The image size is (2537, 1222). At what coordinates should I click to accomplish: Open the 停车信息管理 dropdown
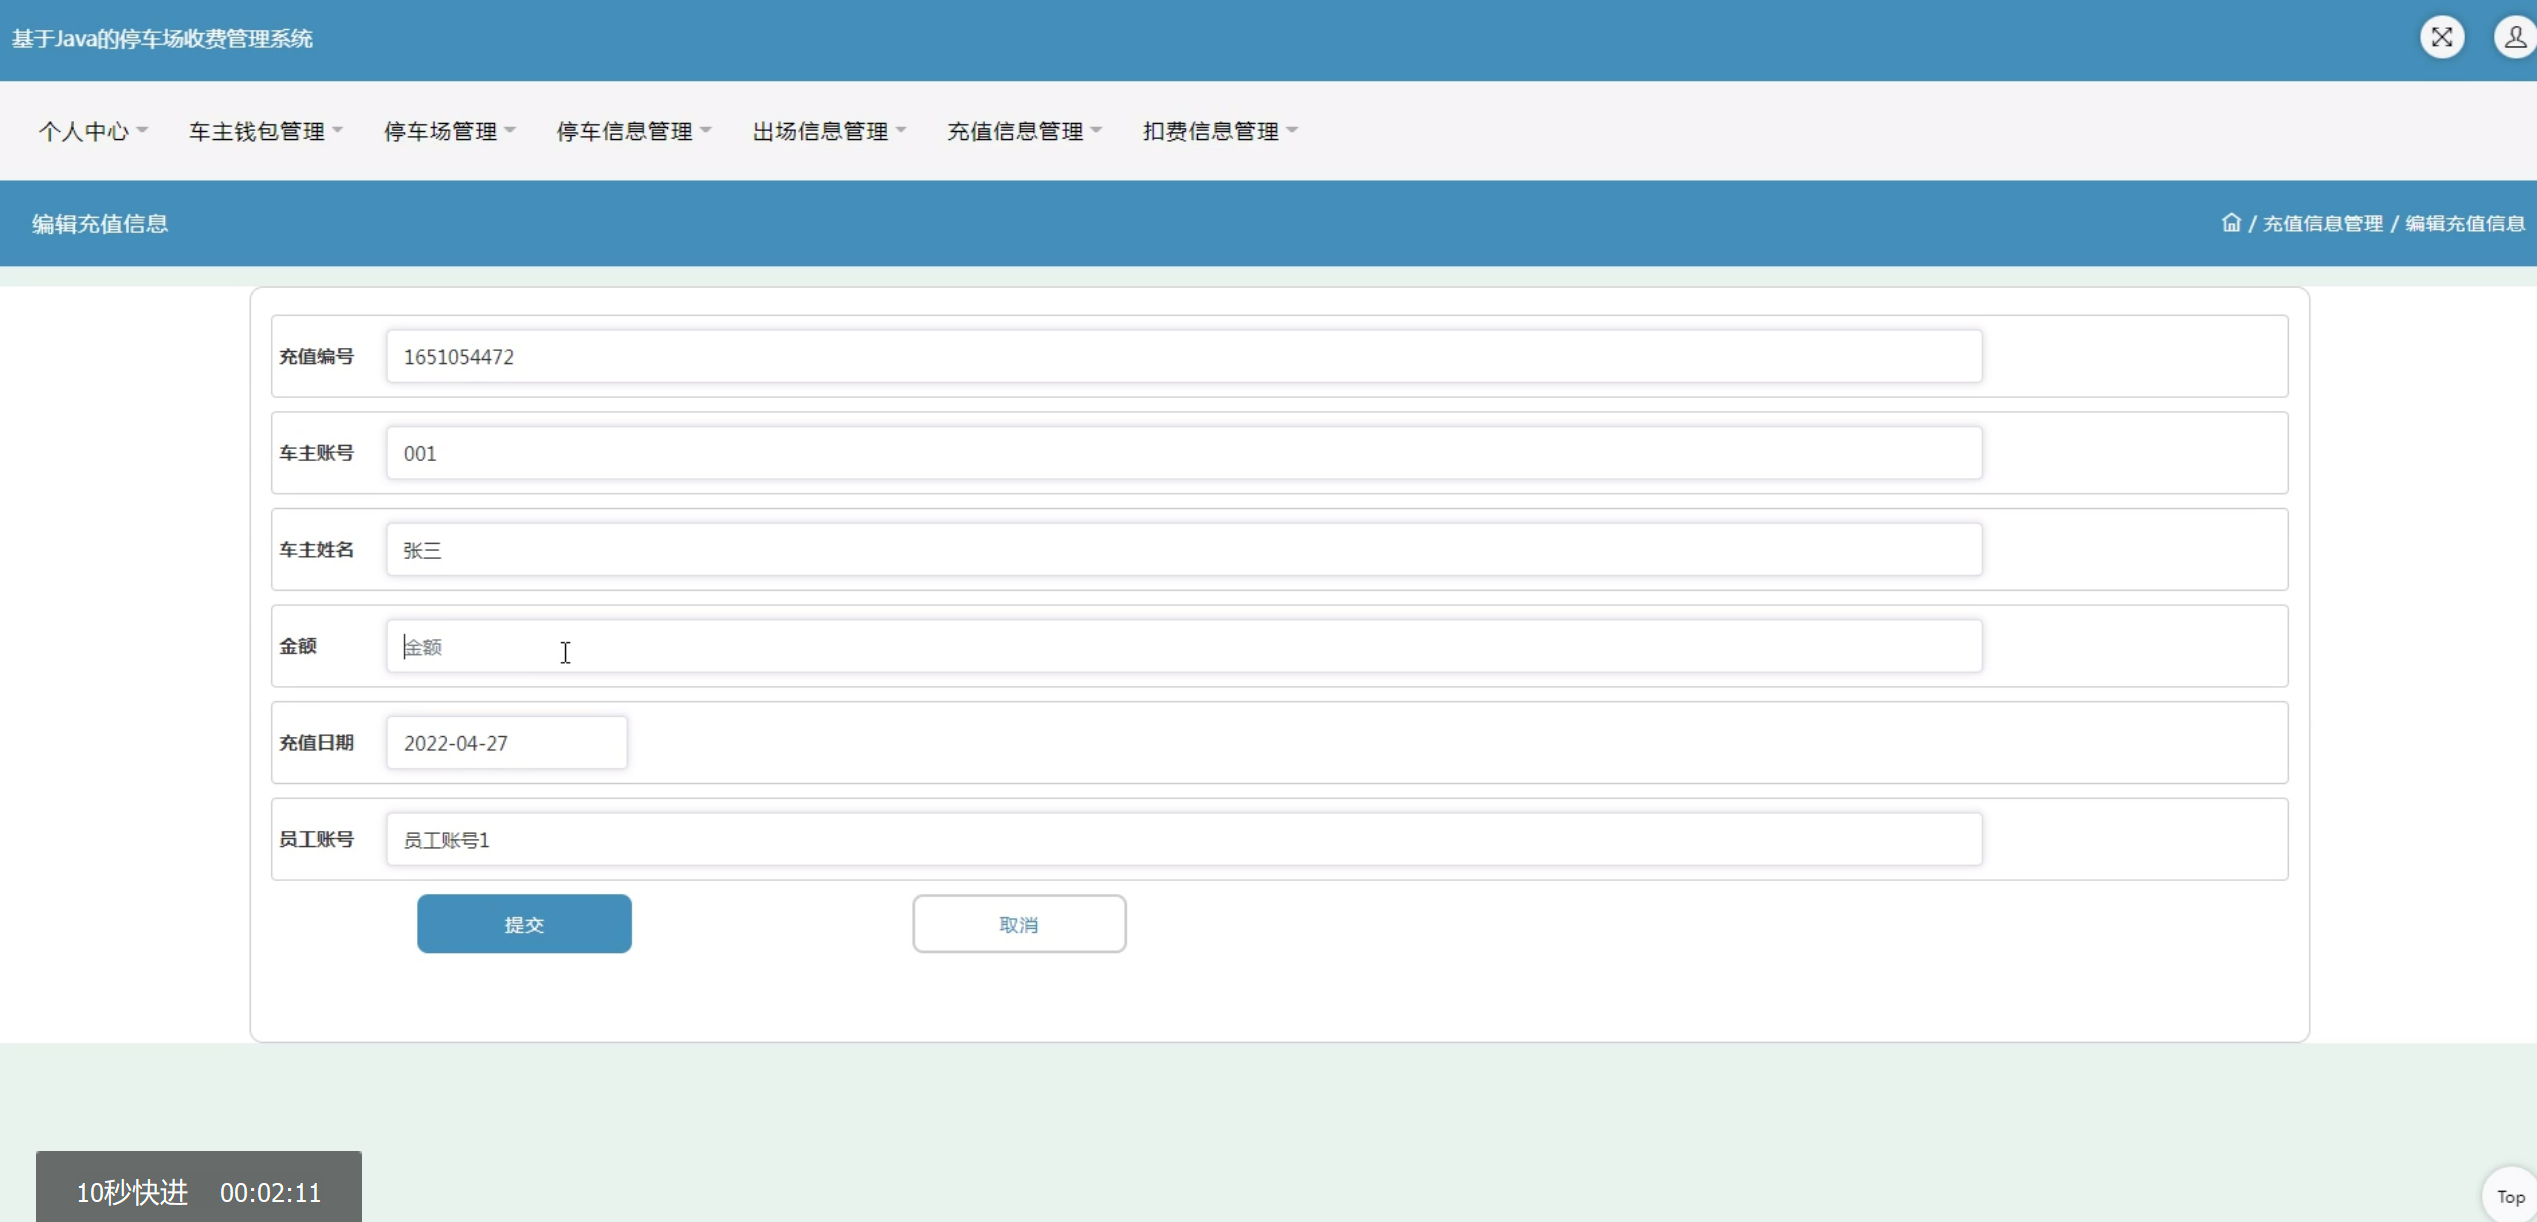[x=634, y=131]
